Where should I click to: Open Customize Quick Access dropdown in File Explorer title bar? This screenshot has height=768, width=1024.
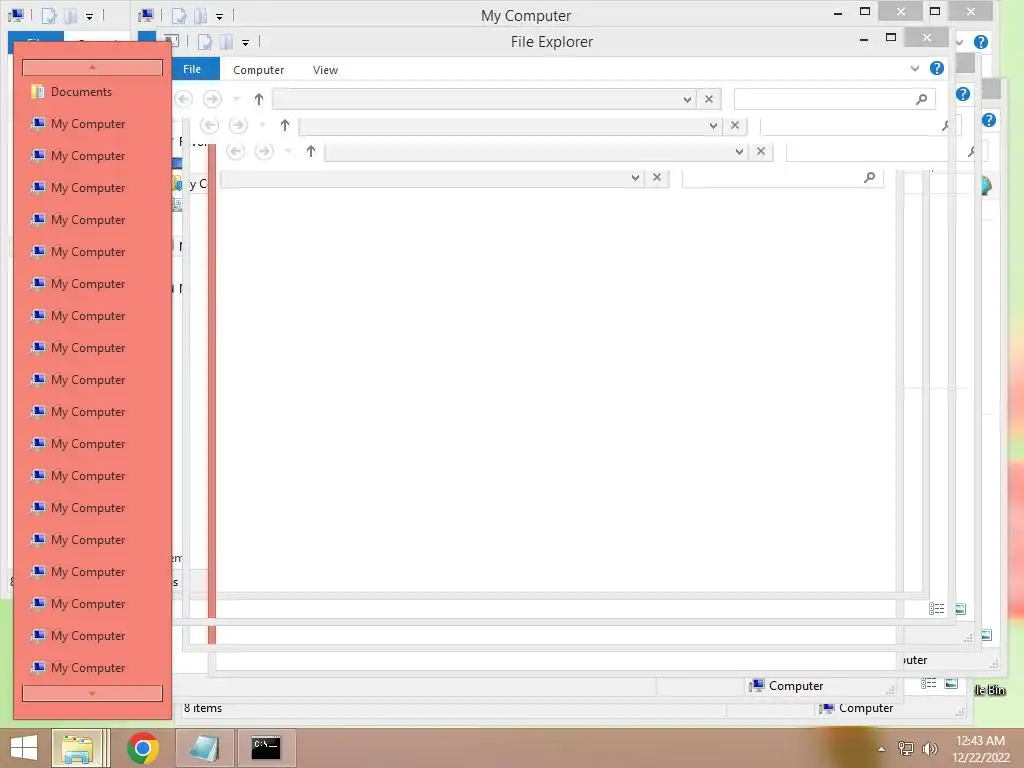tap(246, 43)
